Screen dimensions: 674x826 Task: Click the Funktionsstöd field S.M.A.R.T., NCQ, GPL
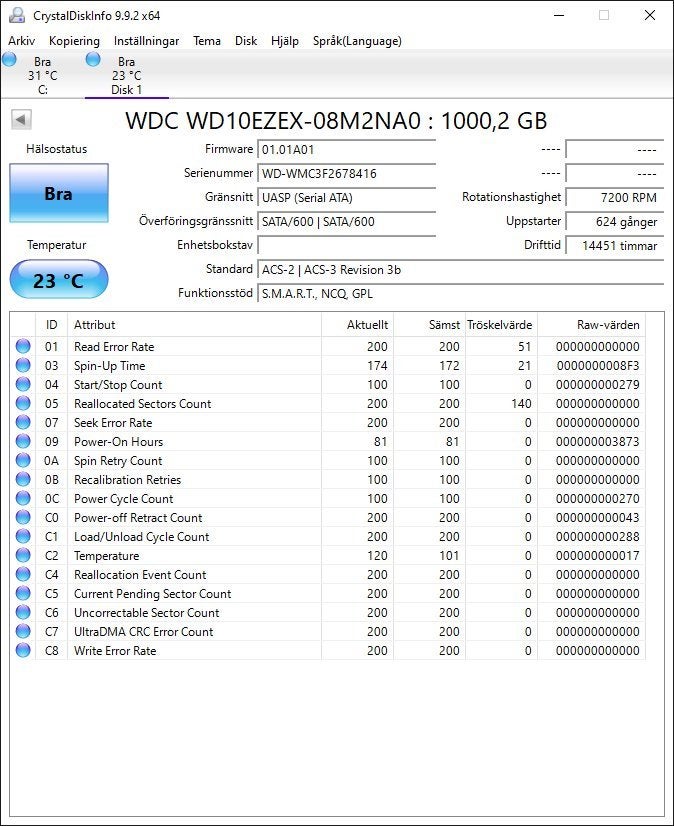click(x=460, y=293)
